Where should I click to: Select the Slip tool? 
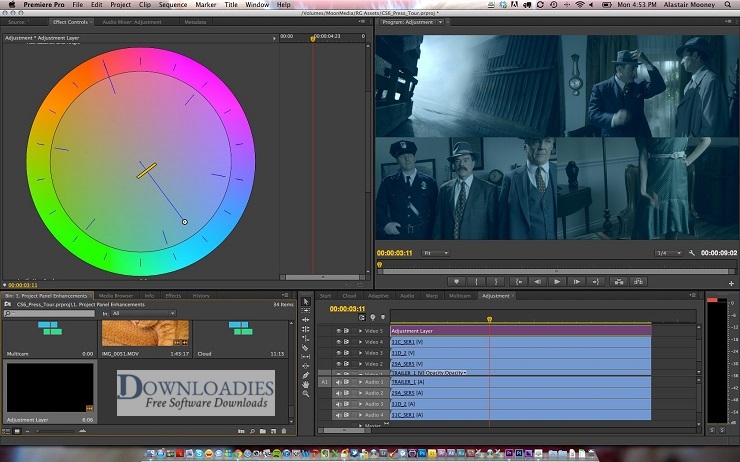point(305,356)
